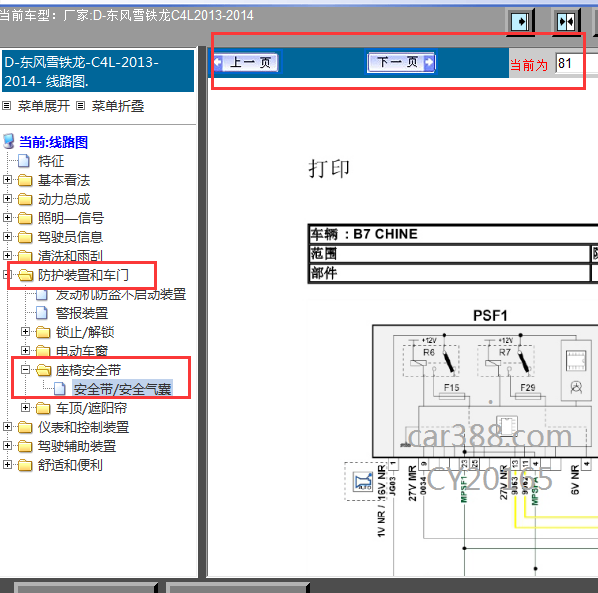This screenshot has width=598, height=593.
Task: Expand the 舒适和便利 folder
Action: [7, 464]
